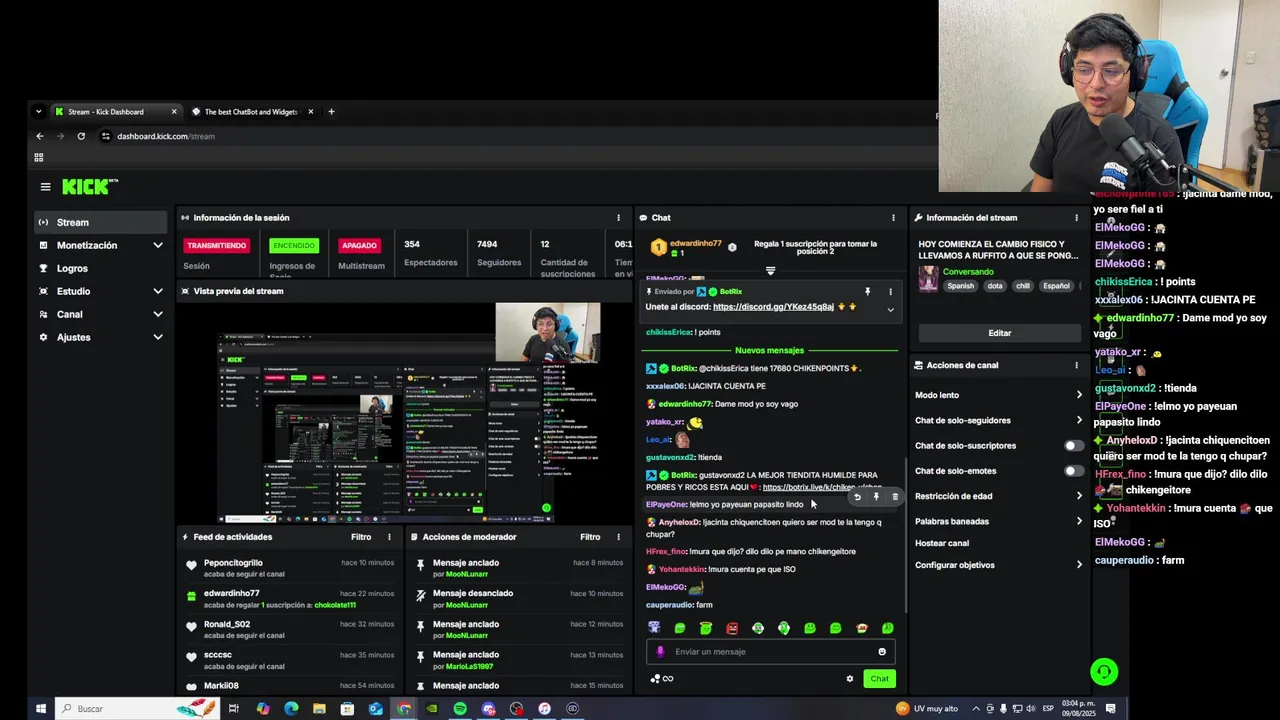The width and height of the screenshot is (1280, 720).
Task: Go back in browser history
Action: pyautogui.click(x=40, y=136)
